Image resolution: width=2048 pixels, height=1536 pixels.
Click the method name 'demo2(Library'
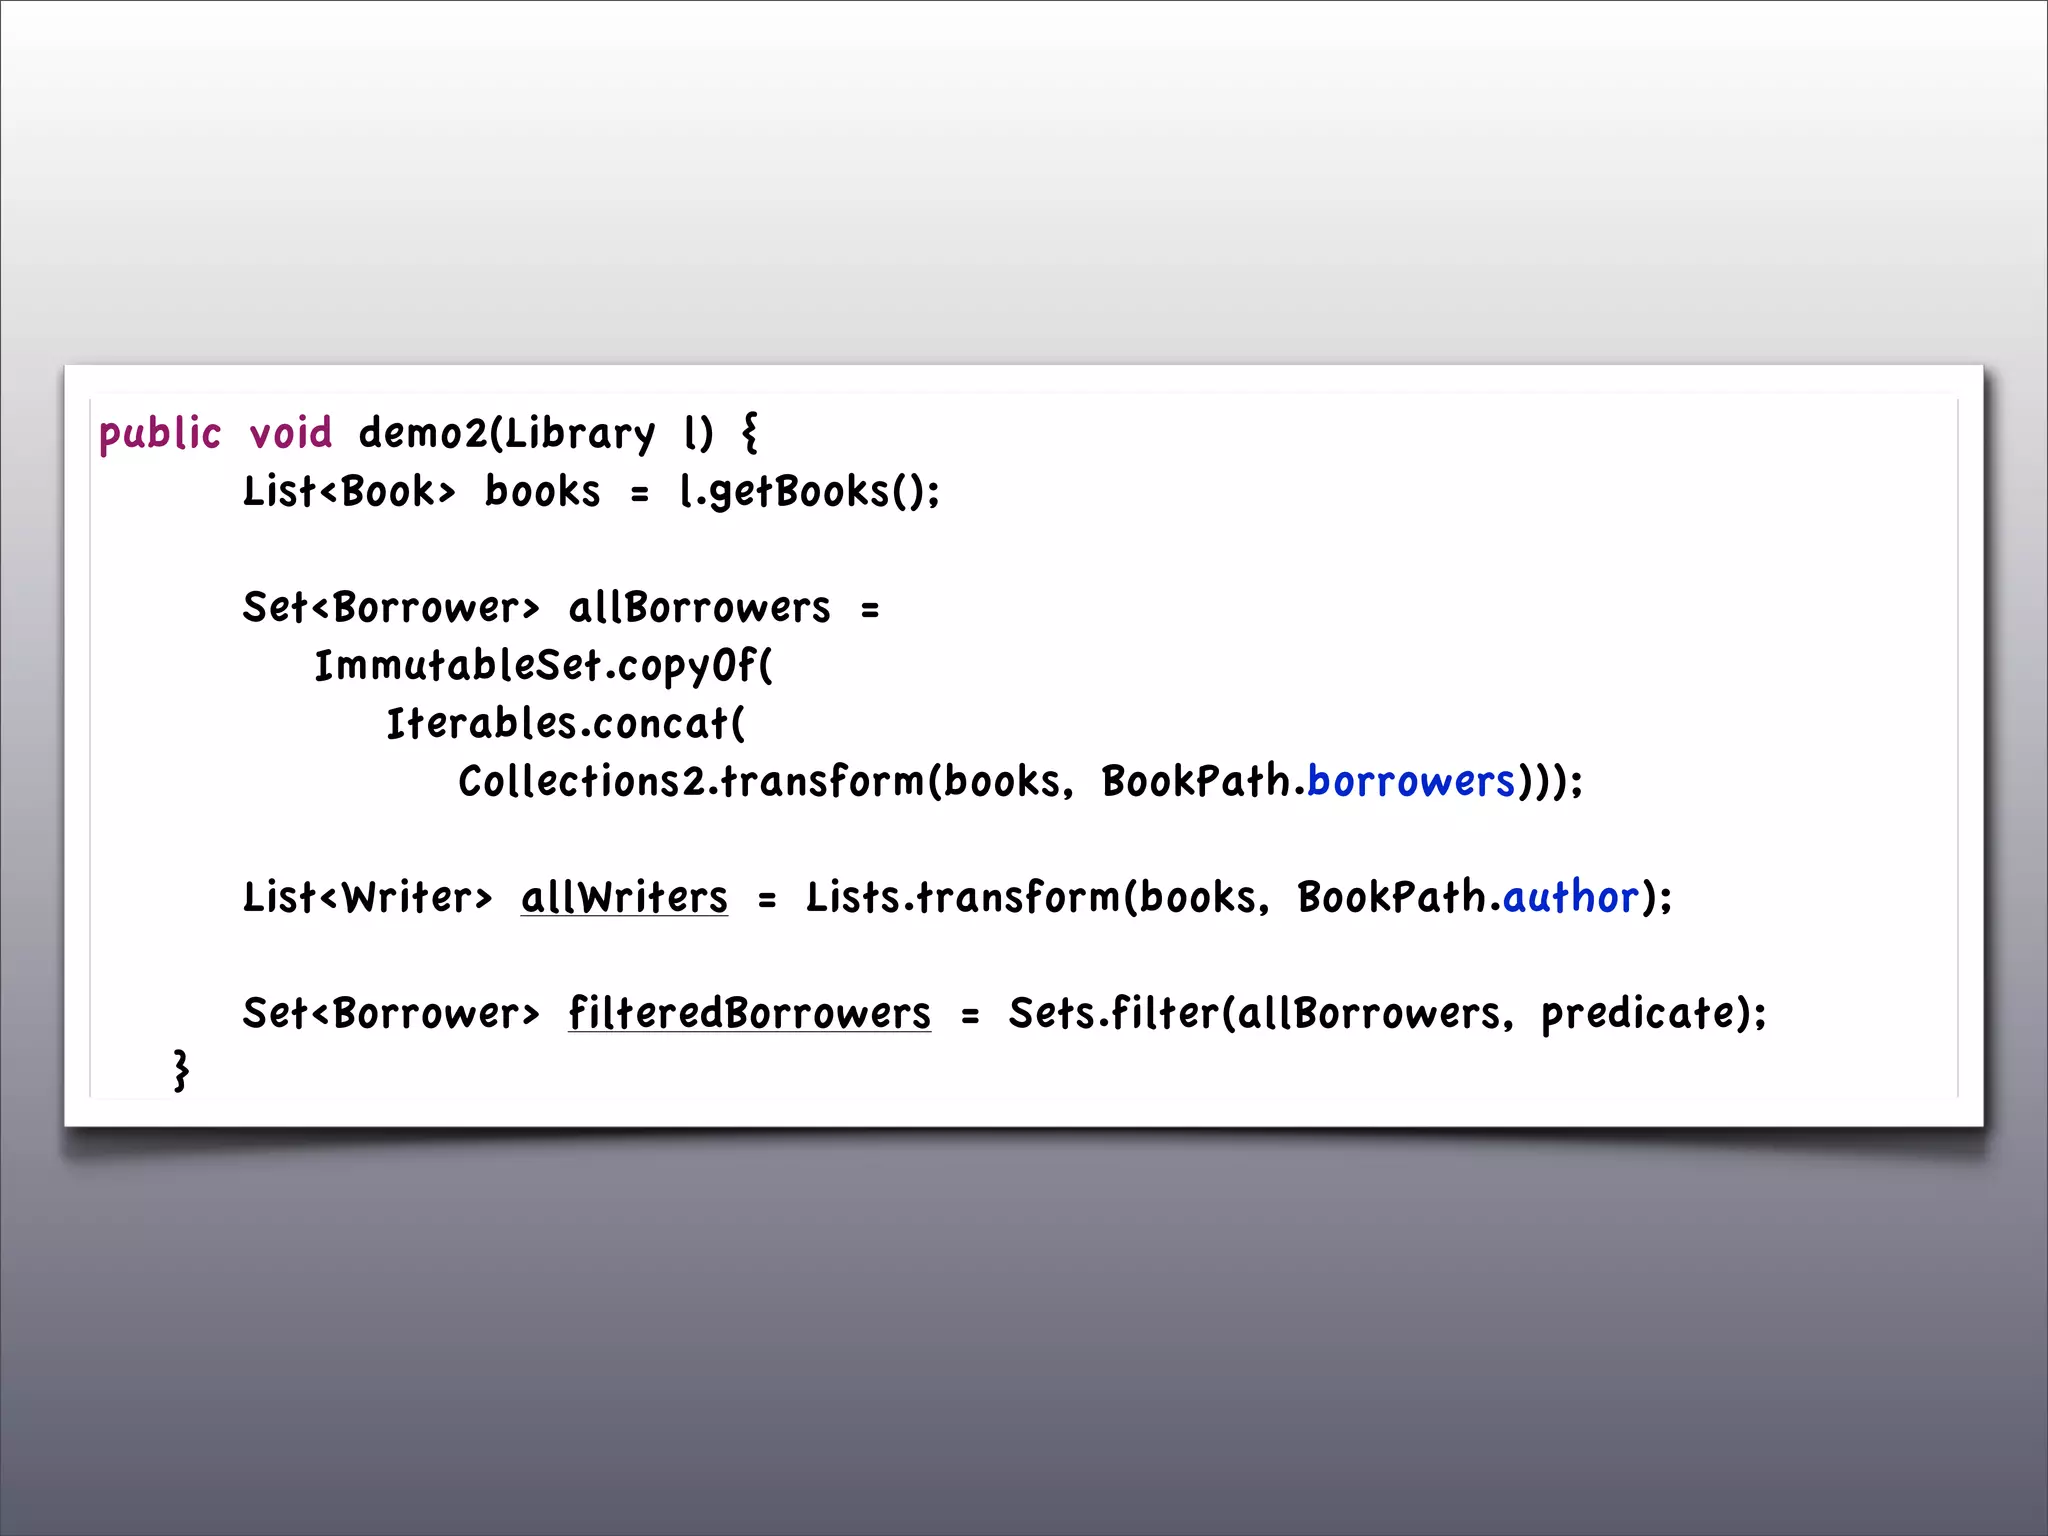point(507,435)
